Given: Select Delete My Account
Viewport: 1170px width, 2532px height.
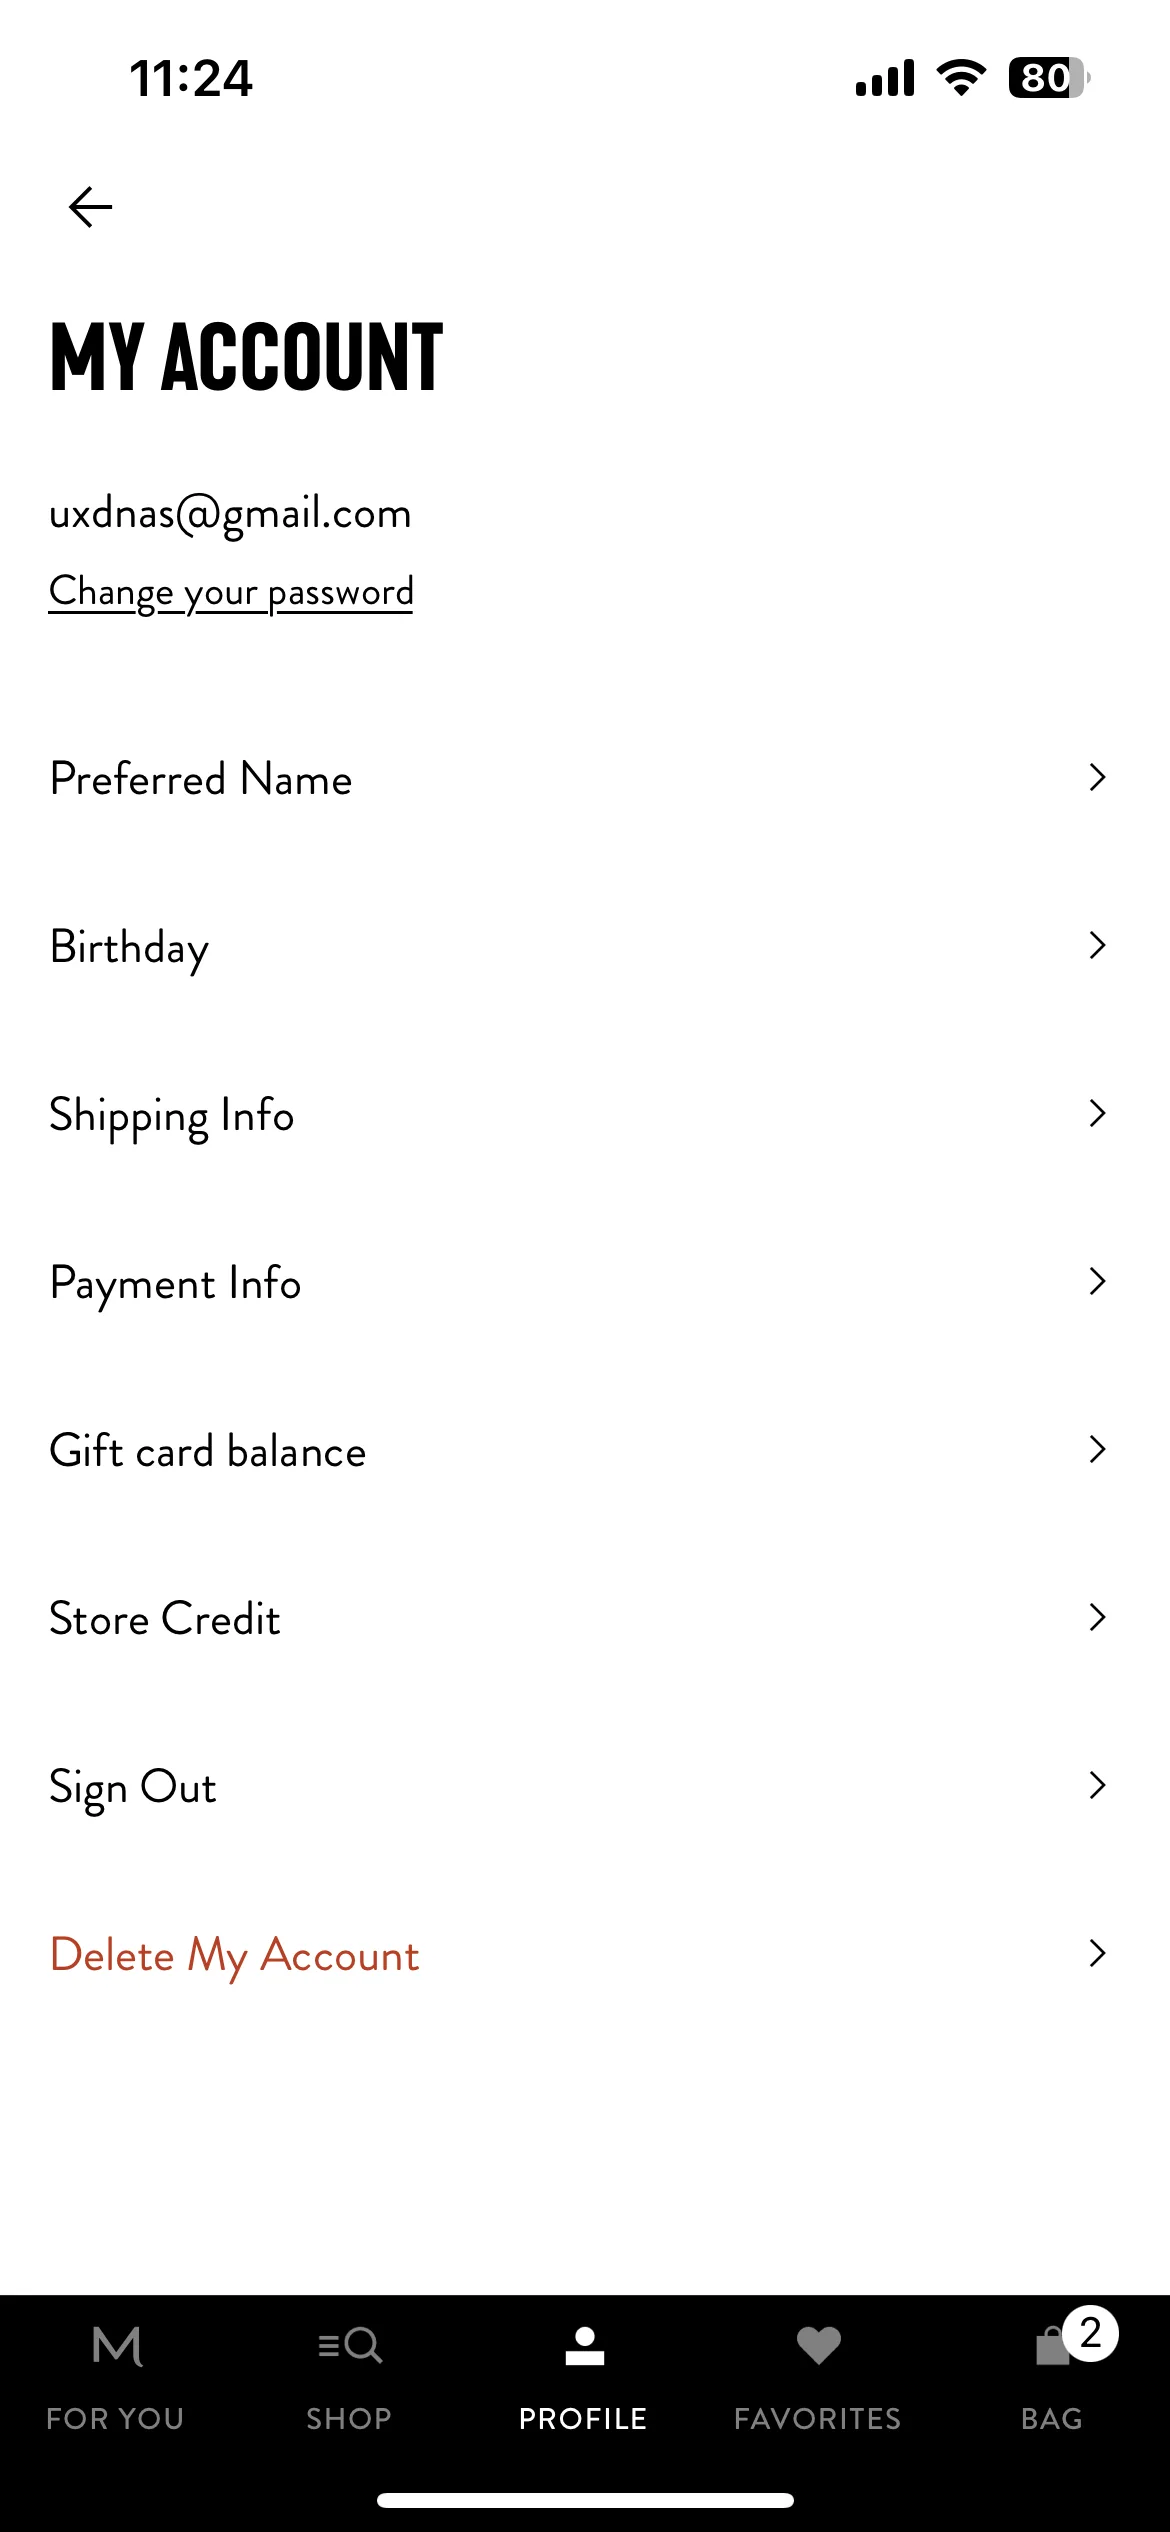Looking at the screenshot, I should [585, 1954].
